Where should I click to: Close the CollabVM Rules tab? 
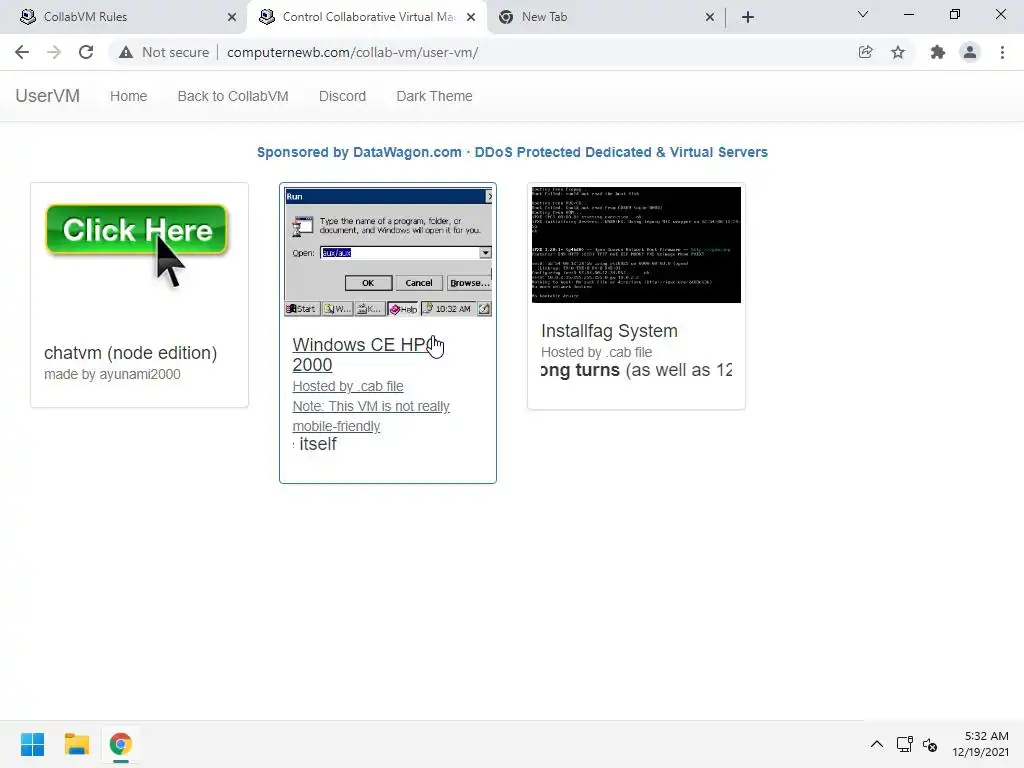[x=232, y=17]
